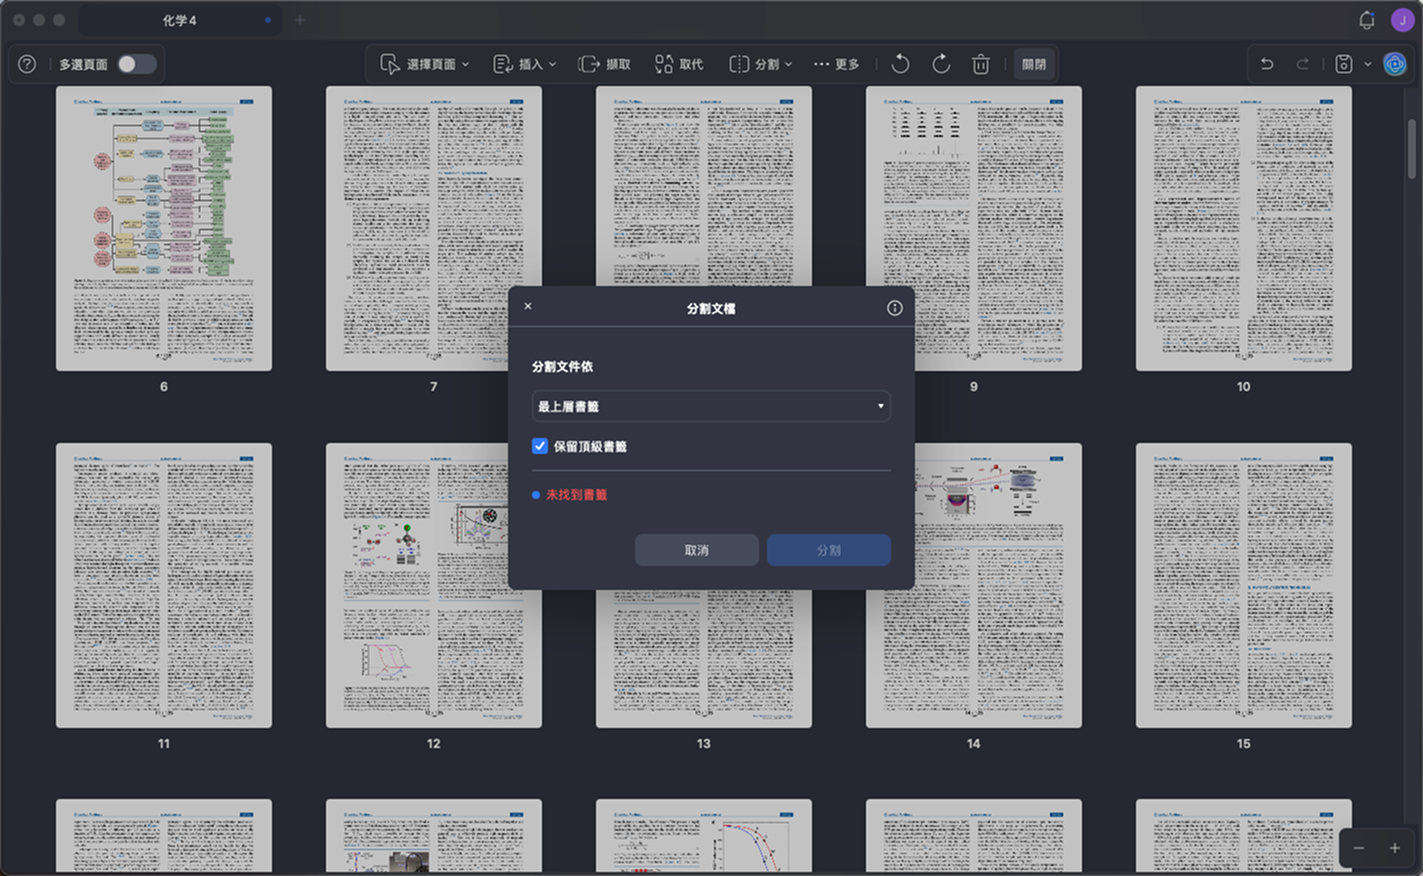Open the 插入 dropdown menu
This screenshot has width=1423, height=876.
coord(525,64)
